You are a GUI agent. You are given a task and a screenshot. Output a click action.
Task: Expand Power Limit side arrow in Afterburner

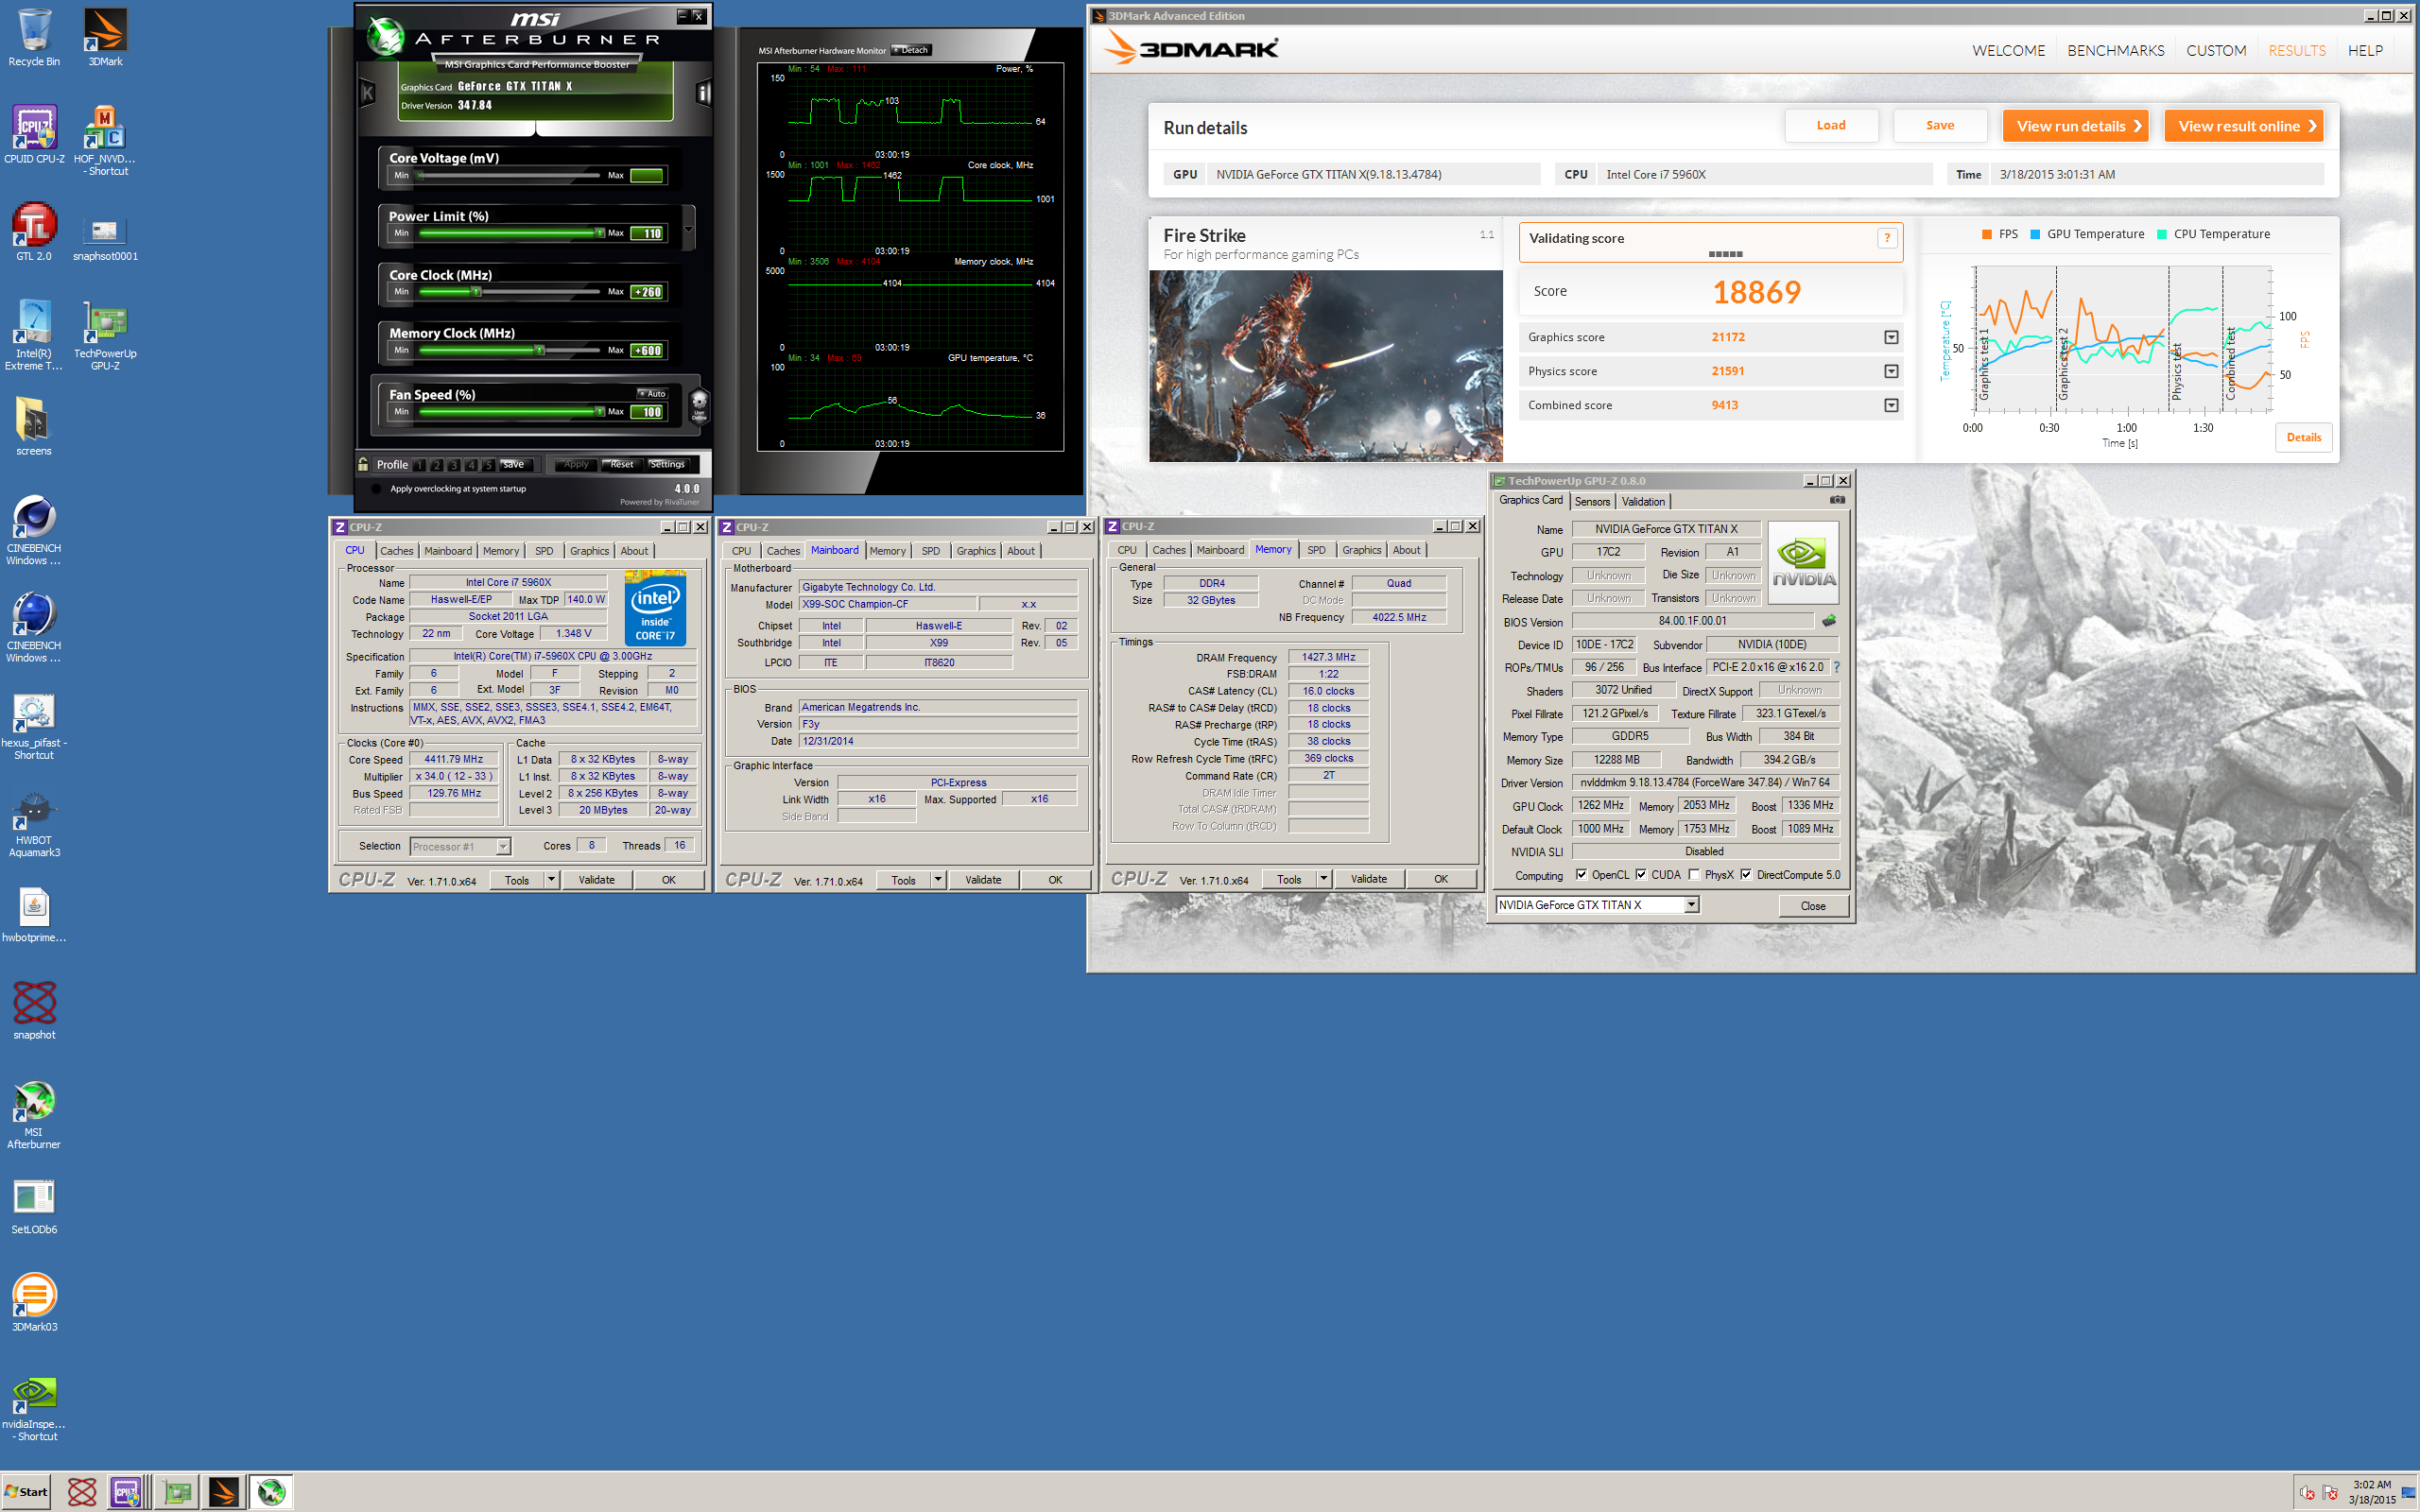689,228
